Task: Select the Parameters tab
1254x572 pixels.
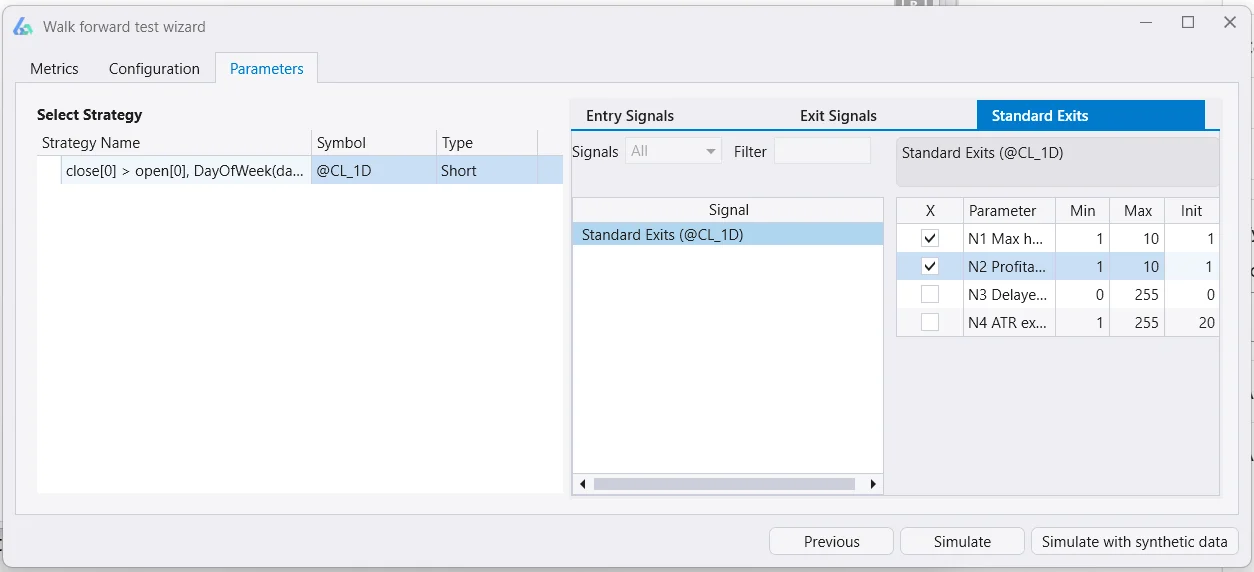Action: tap(267, 68)
